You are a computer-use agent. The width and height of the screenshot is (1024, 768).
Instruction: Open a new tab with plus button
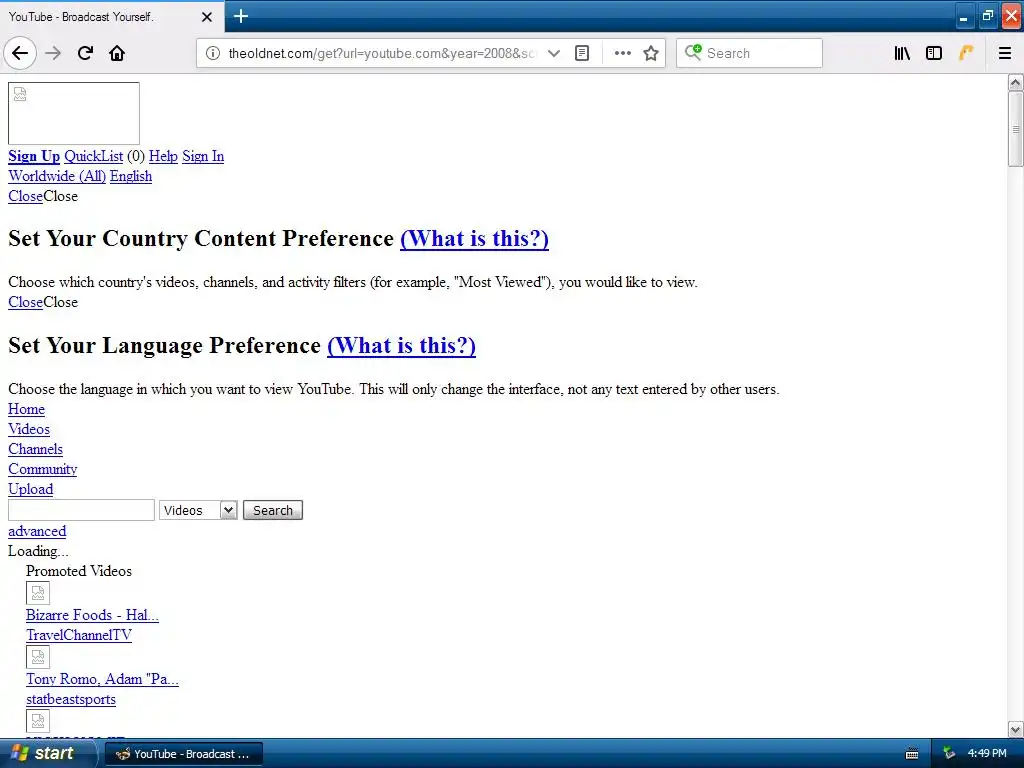pyautogui.click(x=241, y=16)
